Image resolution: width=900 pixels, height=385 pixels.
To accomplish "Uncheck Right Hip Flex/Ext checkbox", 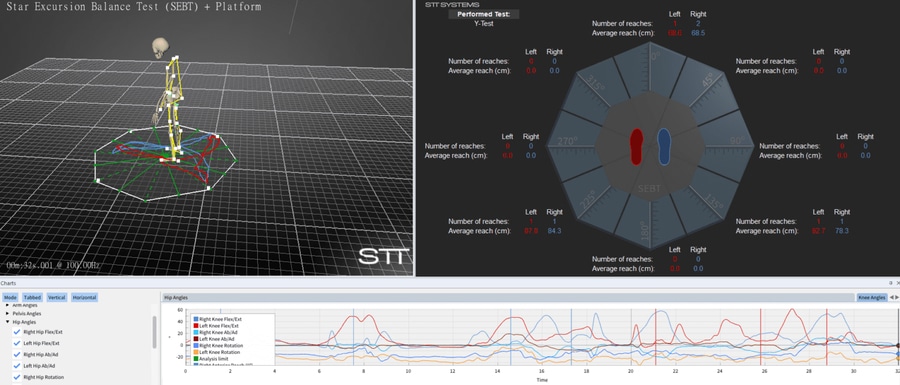I will pyautogui.click(x=17, y=332).
